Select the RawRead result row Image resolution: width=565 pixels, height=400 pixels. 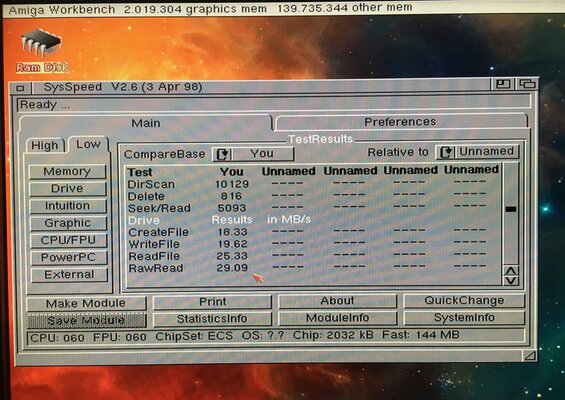[x=313, y=268]
